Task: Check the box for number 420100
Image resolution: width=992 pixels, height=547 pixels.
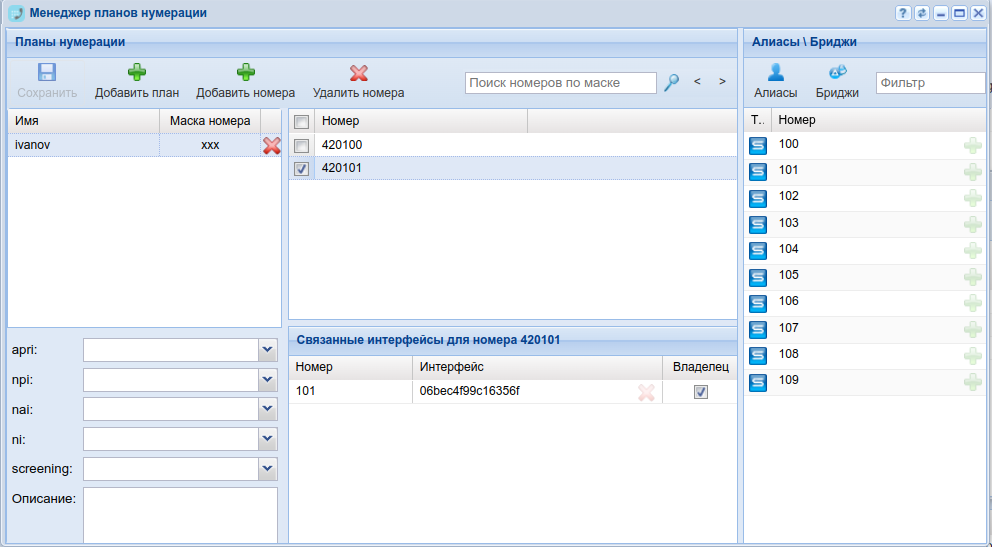Action: click(x=302, y=146)
